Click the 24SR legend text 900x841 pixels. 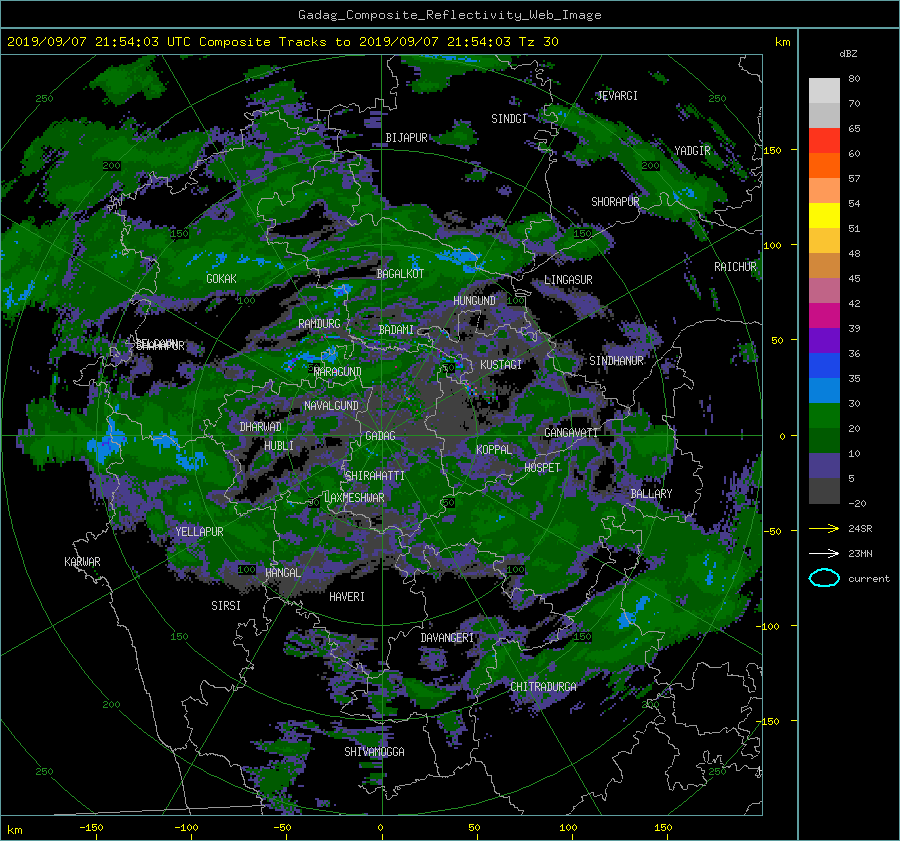pyautogui.click(x=860, y=529)
